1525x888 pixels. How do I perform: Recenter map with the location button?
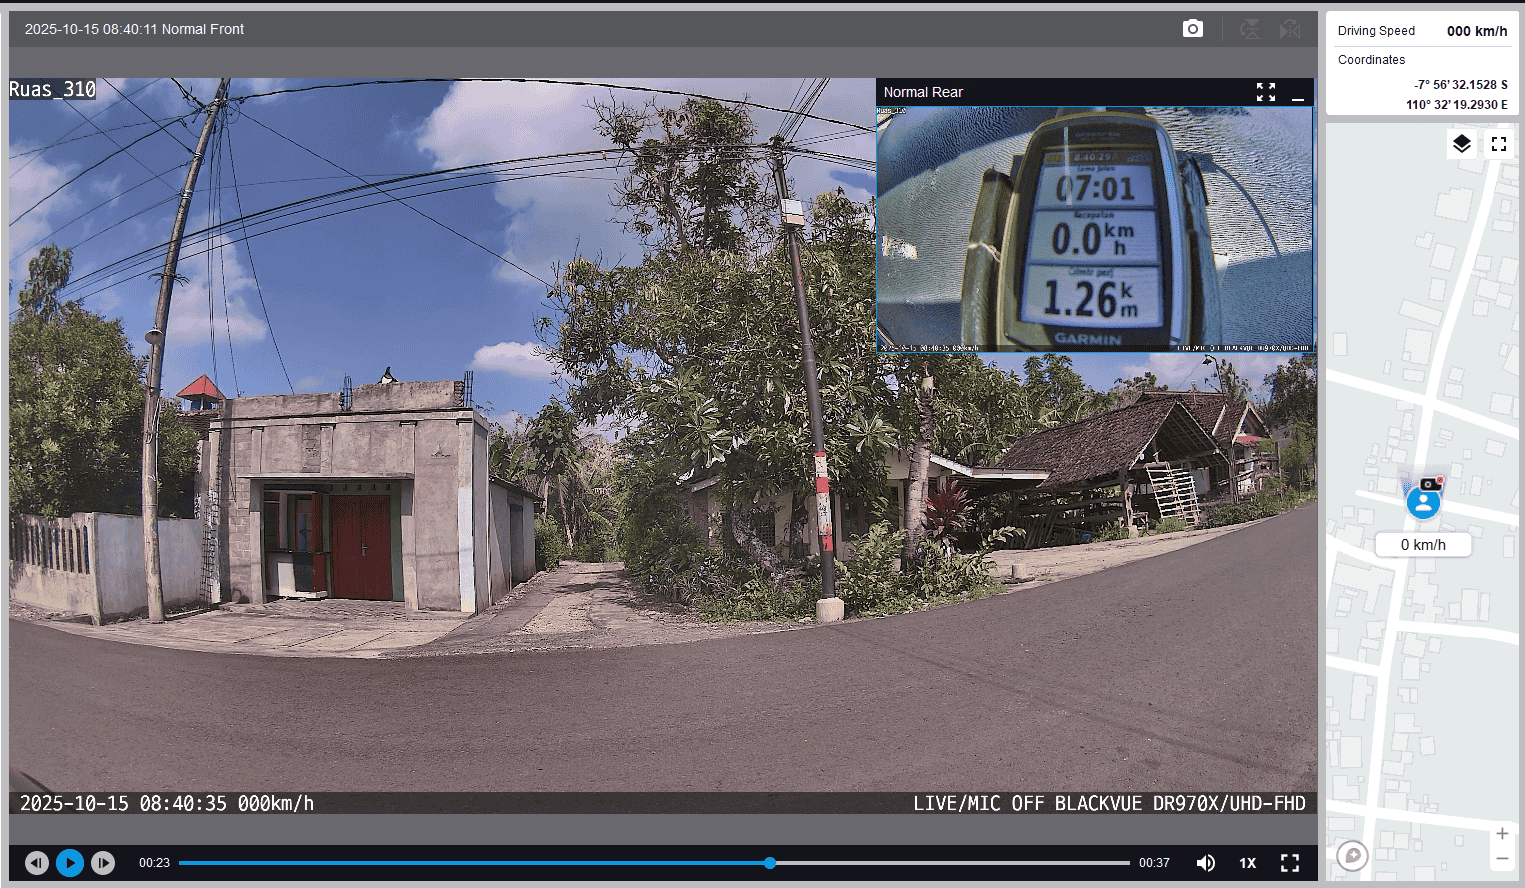pos(1352,855)
